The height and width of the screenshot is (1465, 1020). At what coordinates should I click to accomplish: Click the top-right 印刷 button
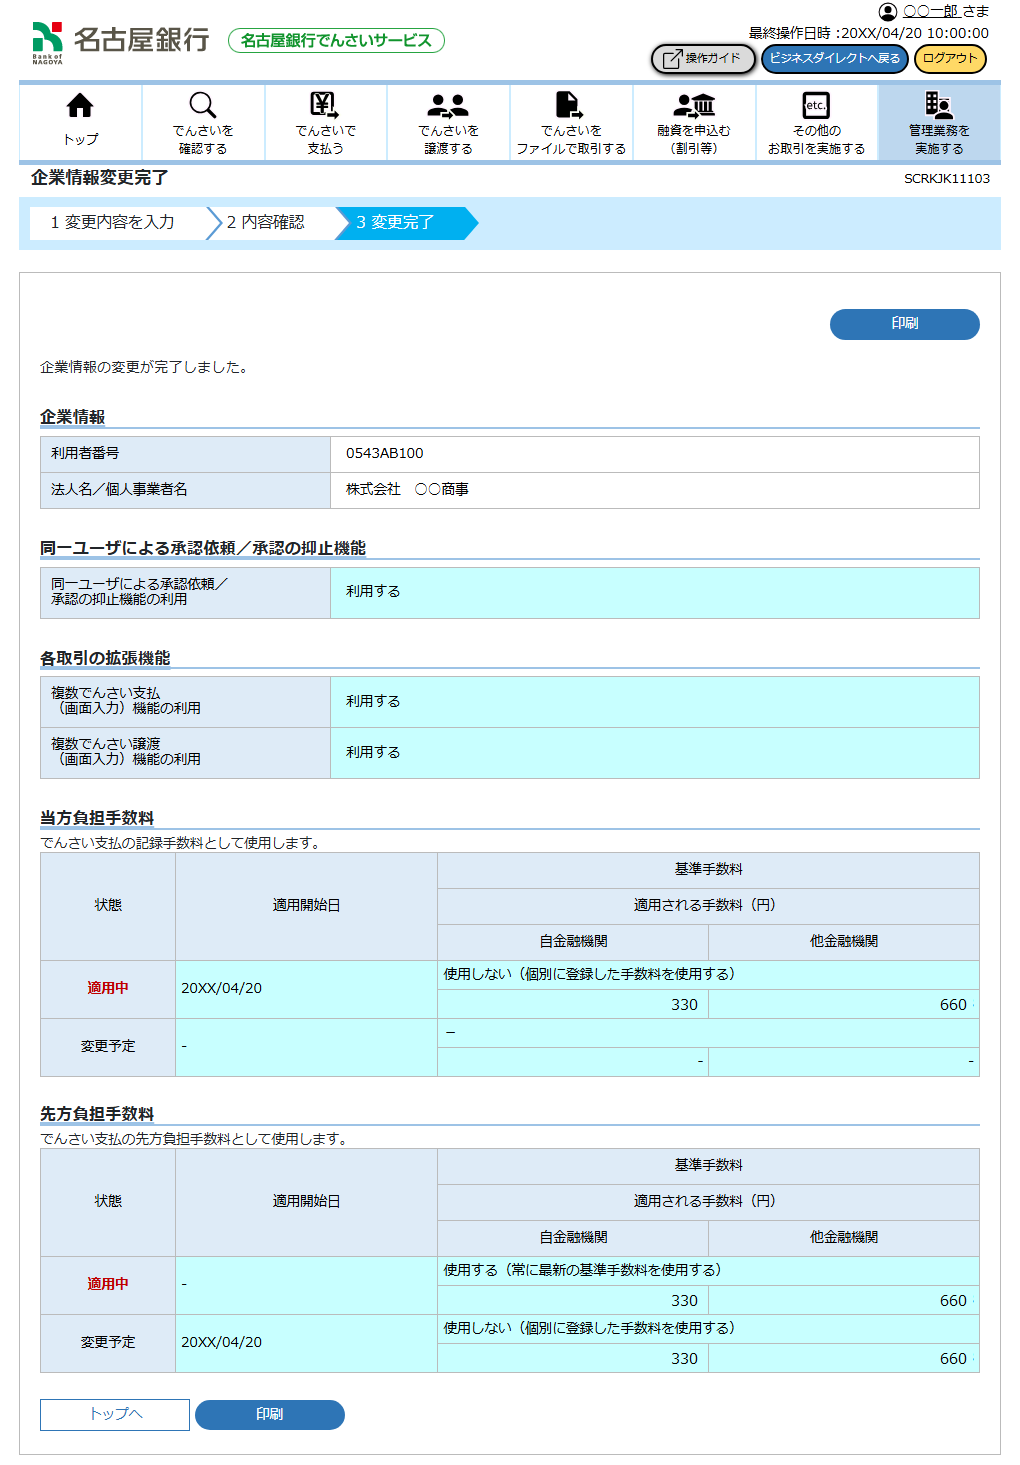point(904,324)
